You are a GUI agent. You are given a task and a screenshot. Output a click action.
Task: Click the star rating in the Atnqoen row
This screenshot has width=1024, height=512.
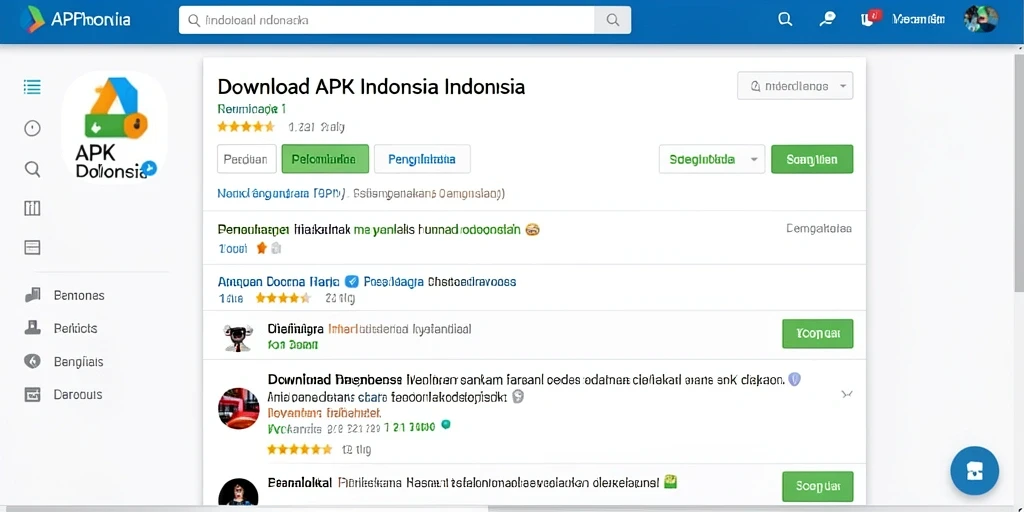283,298
